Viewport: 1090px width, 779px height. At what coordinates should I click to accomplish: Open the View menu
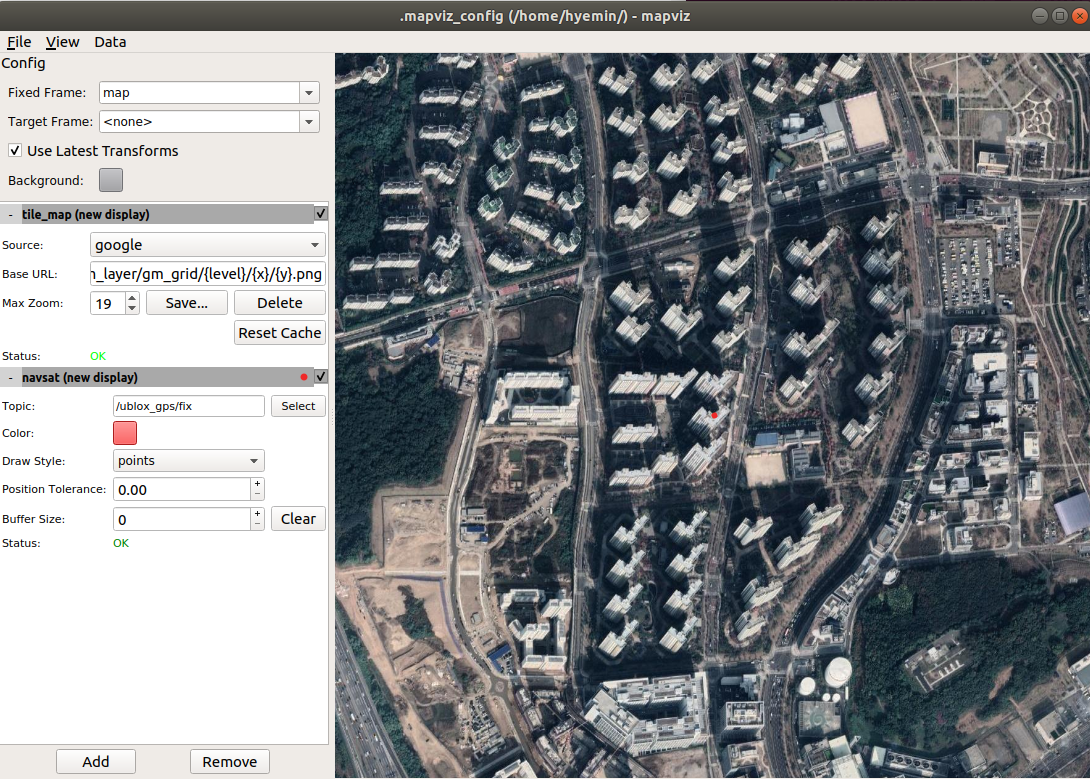point(63,42)
